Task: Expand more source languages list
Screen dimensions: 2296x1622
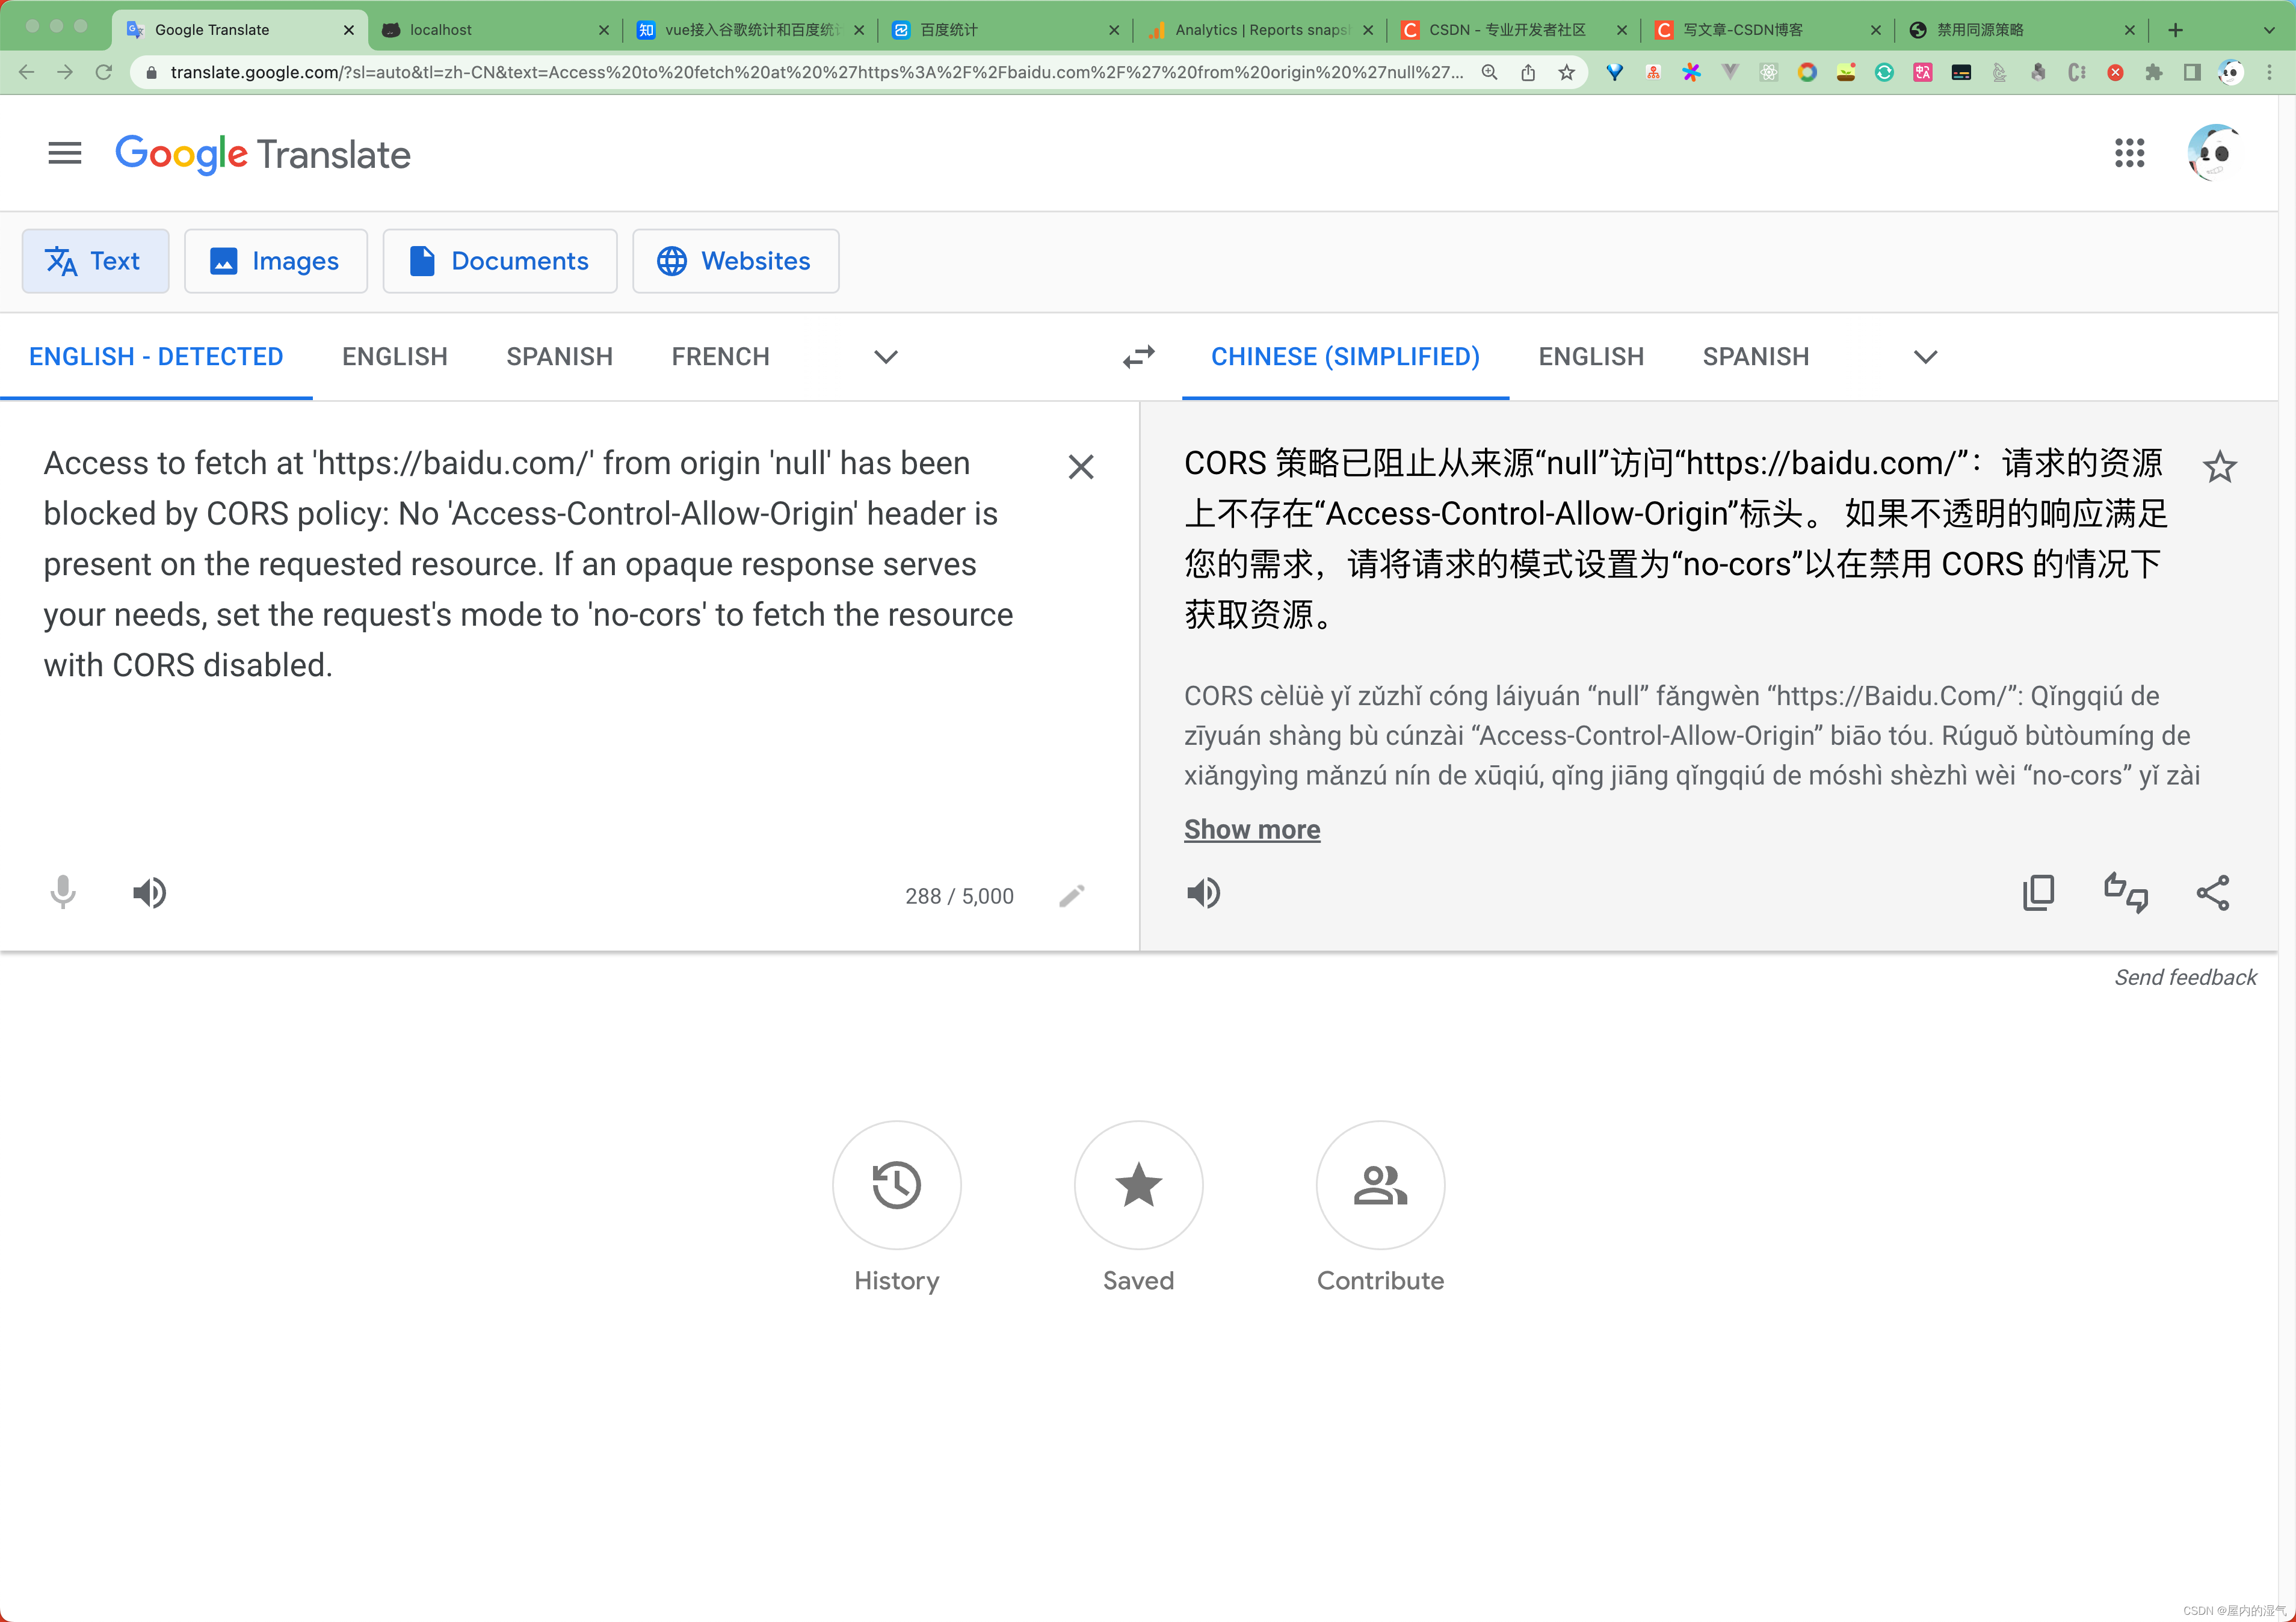Action: point(885,357)
